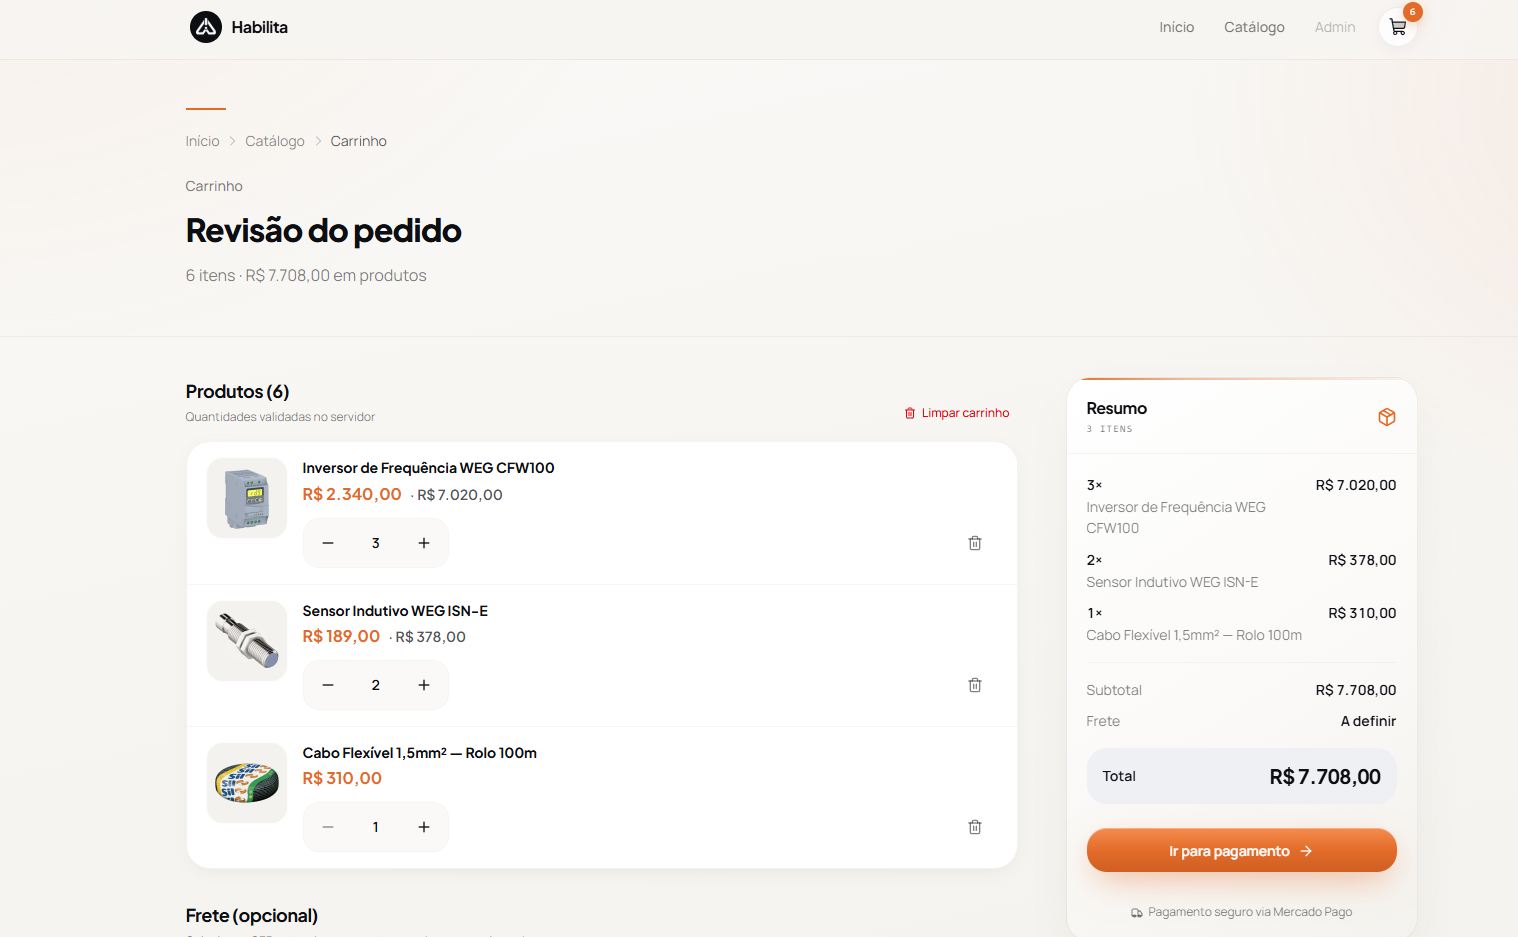Click minus button for Cabo Flexível roll

[x=328, y=827]
